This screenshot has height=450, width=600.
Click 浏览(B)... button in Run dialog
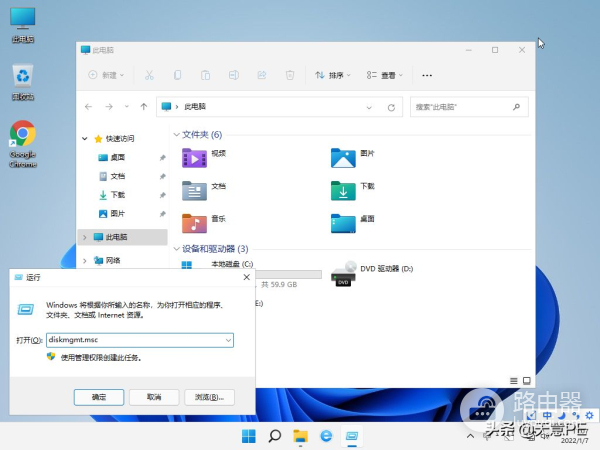tap(208, 396)
